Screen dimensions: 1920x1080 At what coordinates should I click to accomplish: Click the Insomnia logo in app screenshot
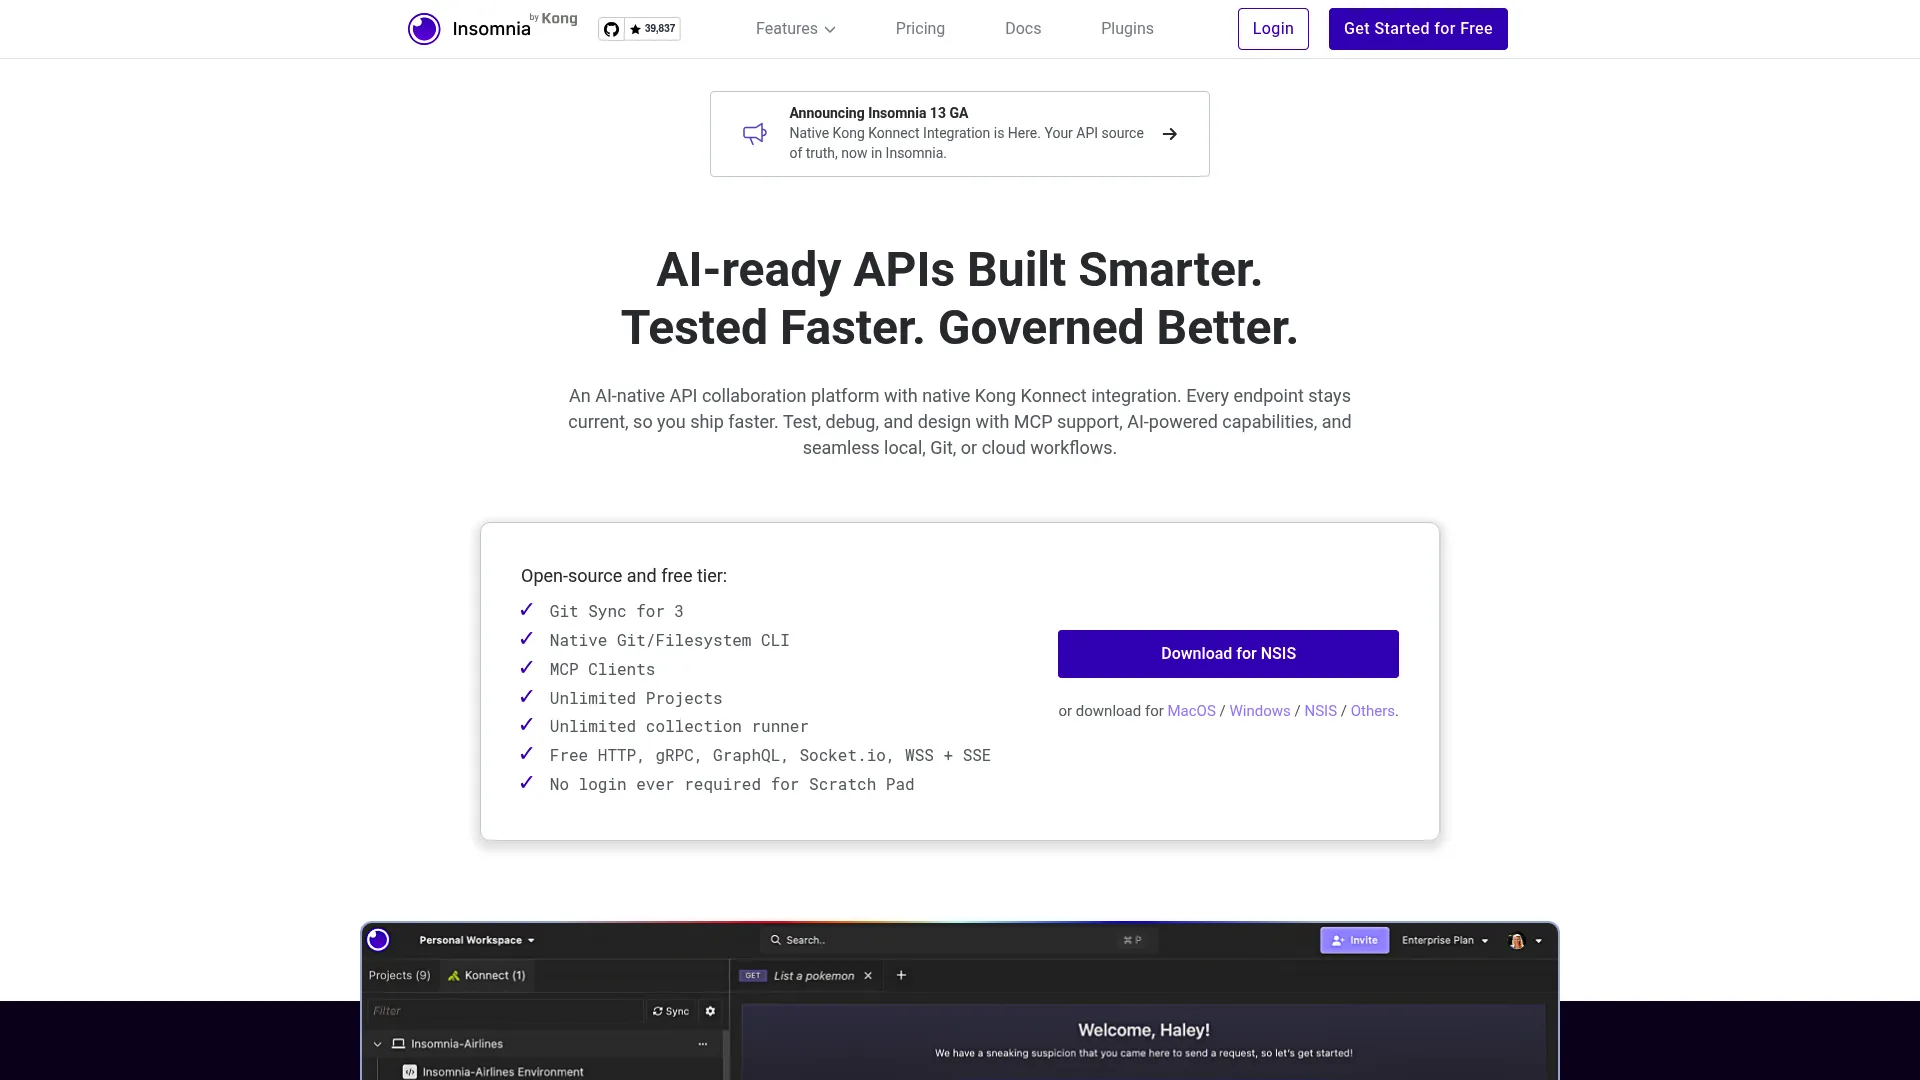[x=378, y=940]
